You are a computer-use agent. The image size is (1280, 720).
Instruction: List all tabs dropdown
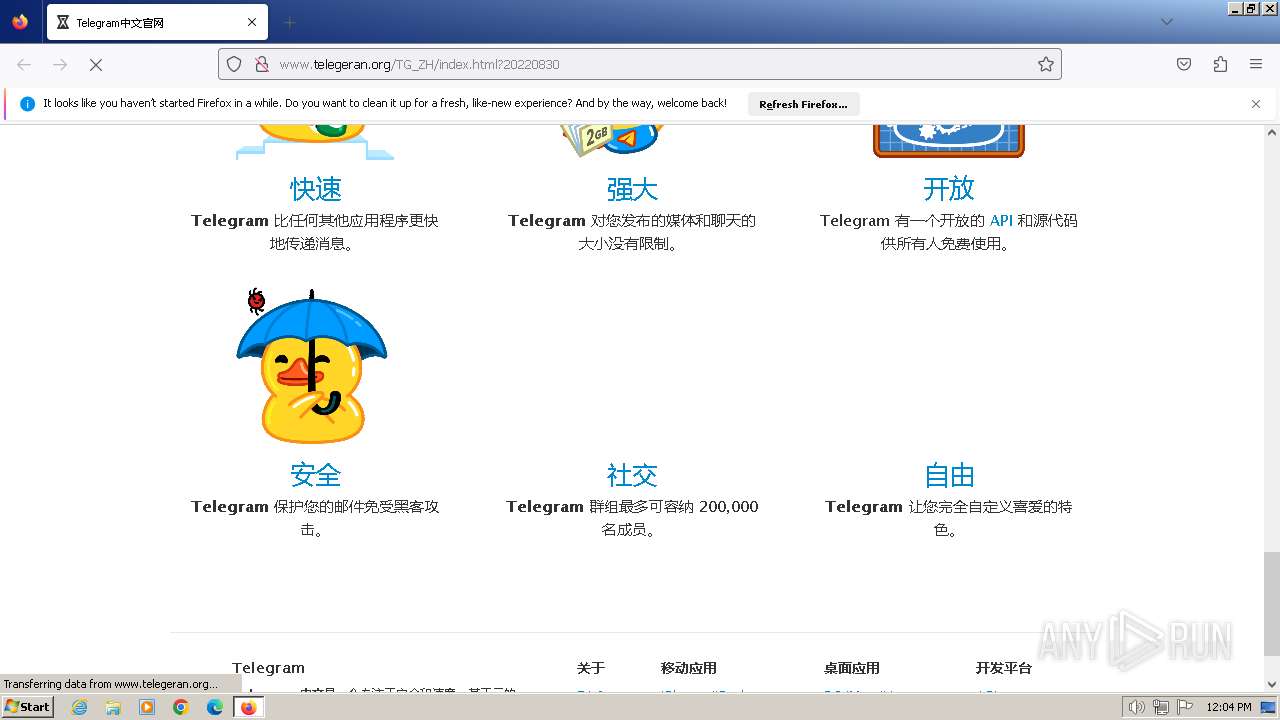pos(1167,22)
